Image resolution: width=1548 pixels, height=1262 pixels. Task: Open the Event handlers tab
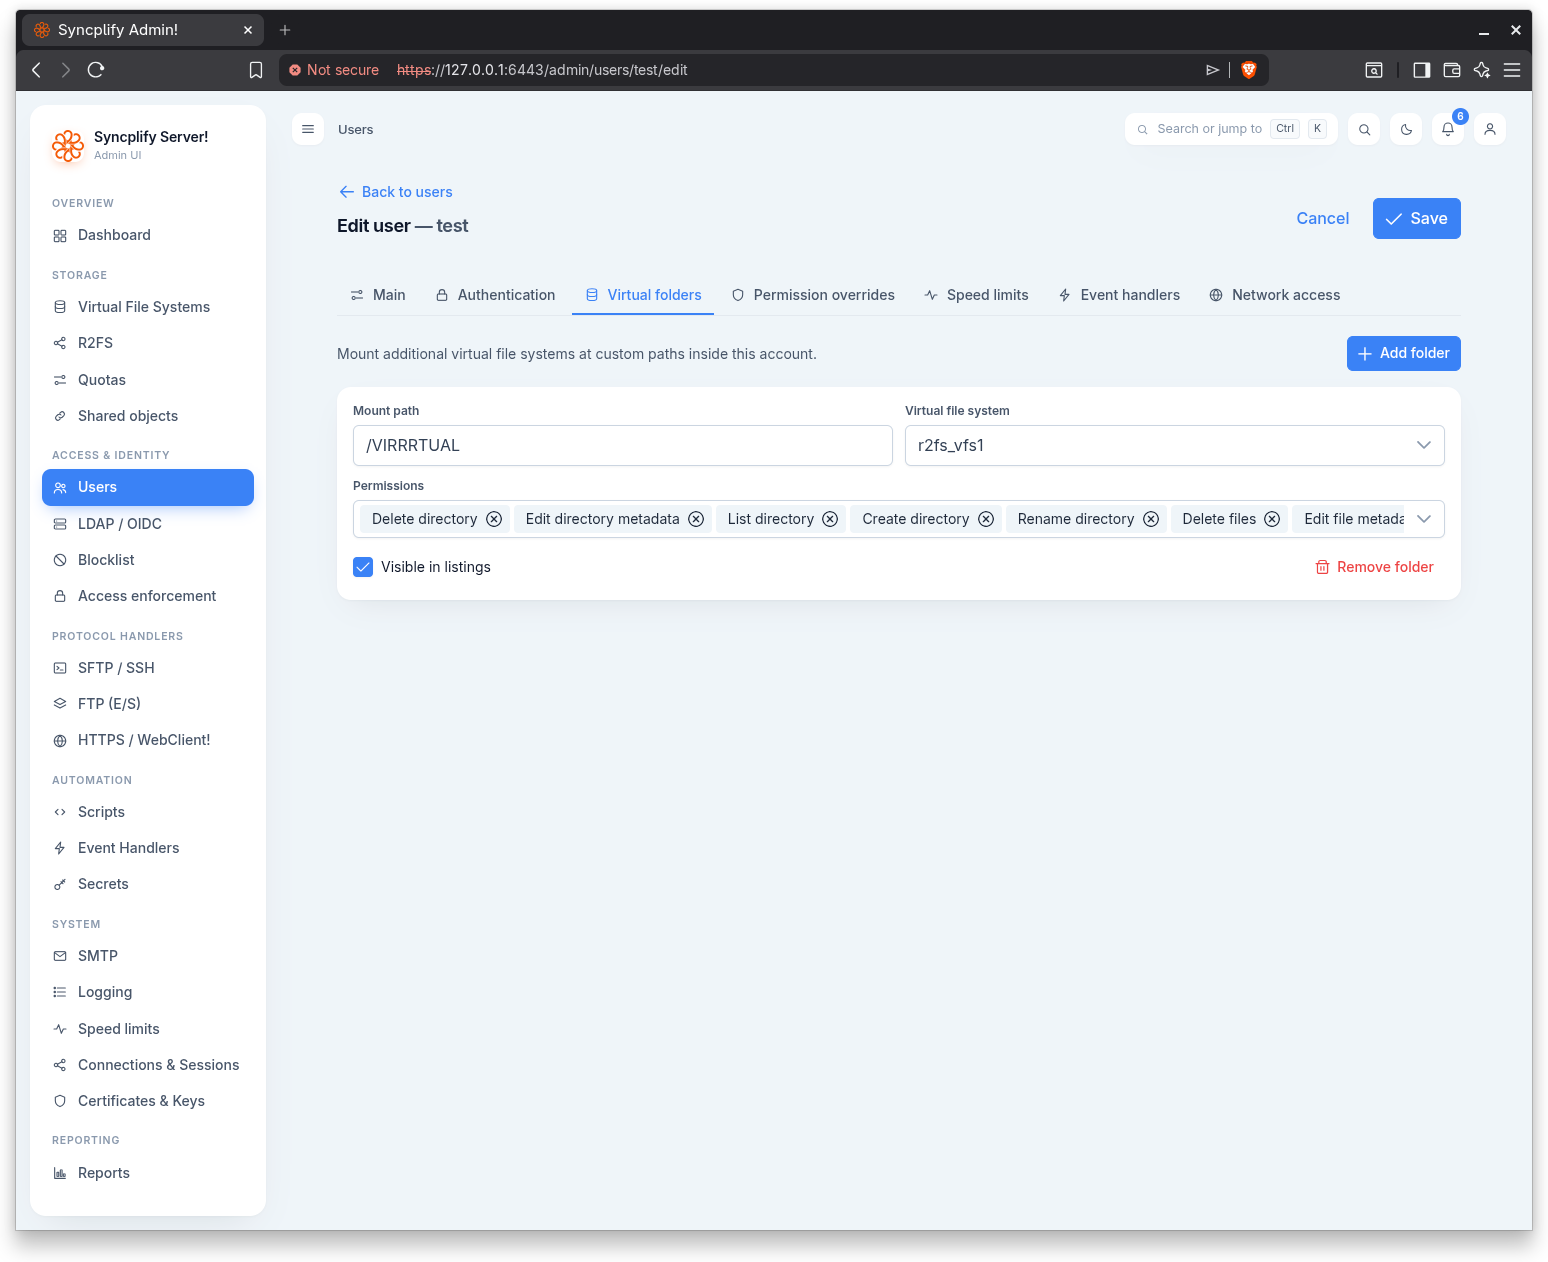tap(1119, 295)
